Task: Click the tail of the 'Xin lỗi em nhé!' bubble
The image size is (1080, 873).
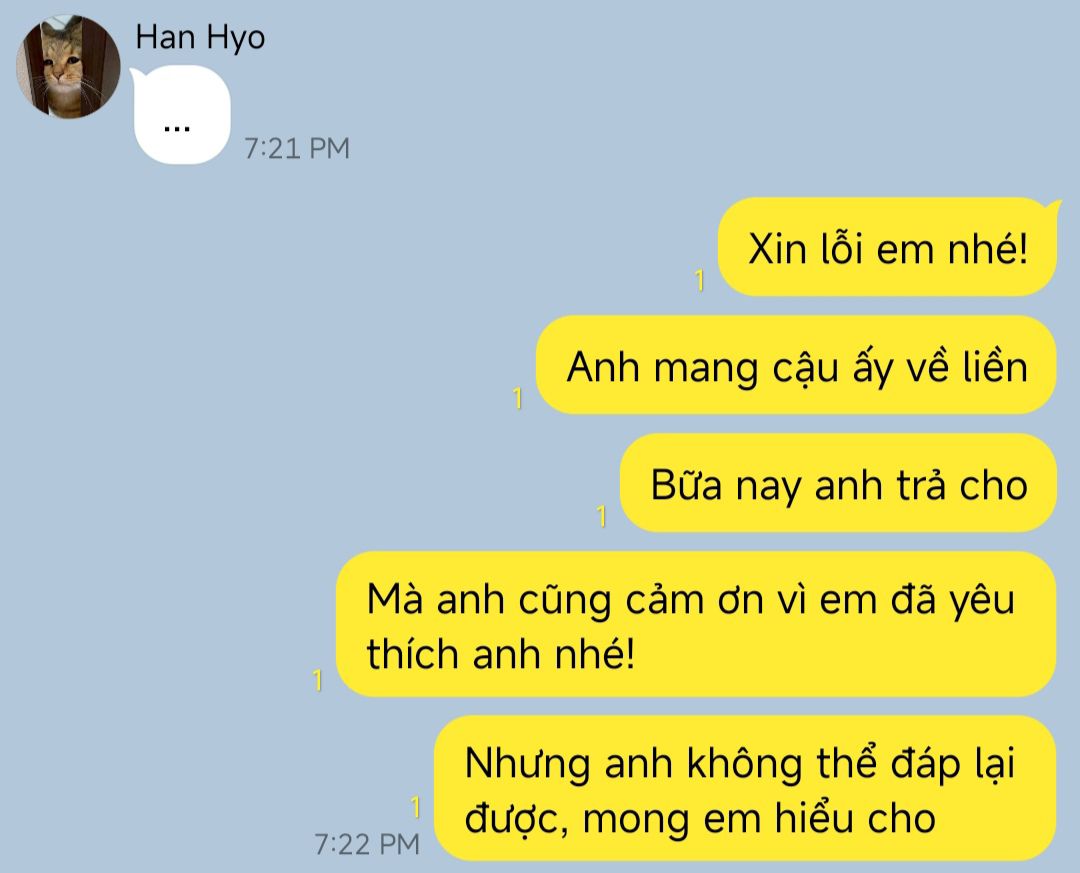Action: coord(1052,205)
